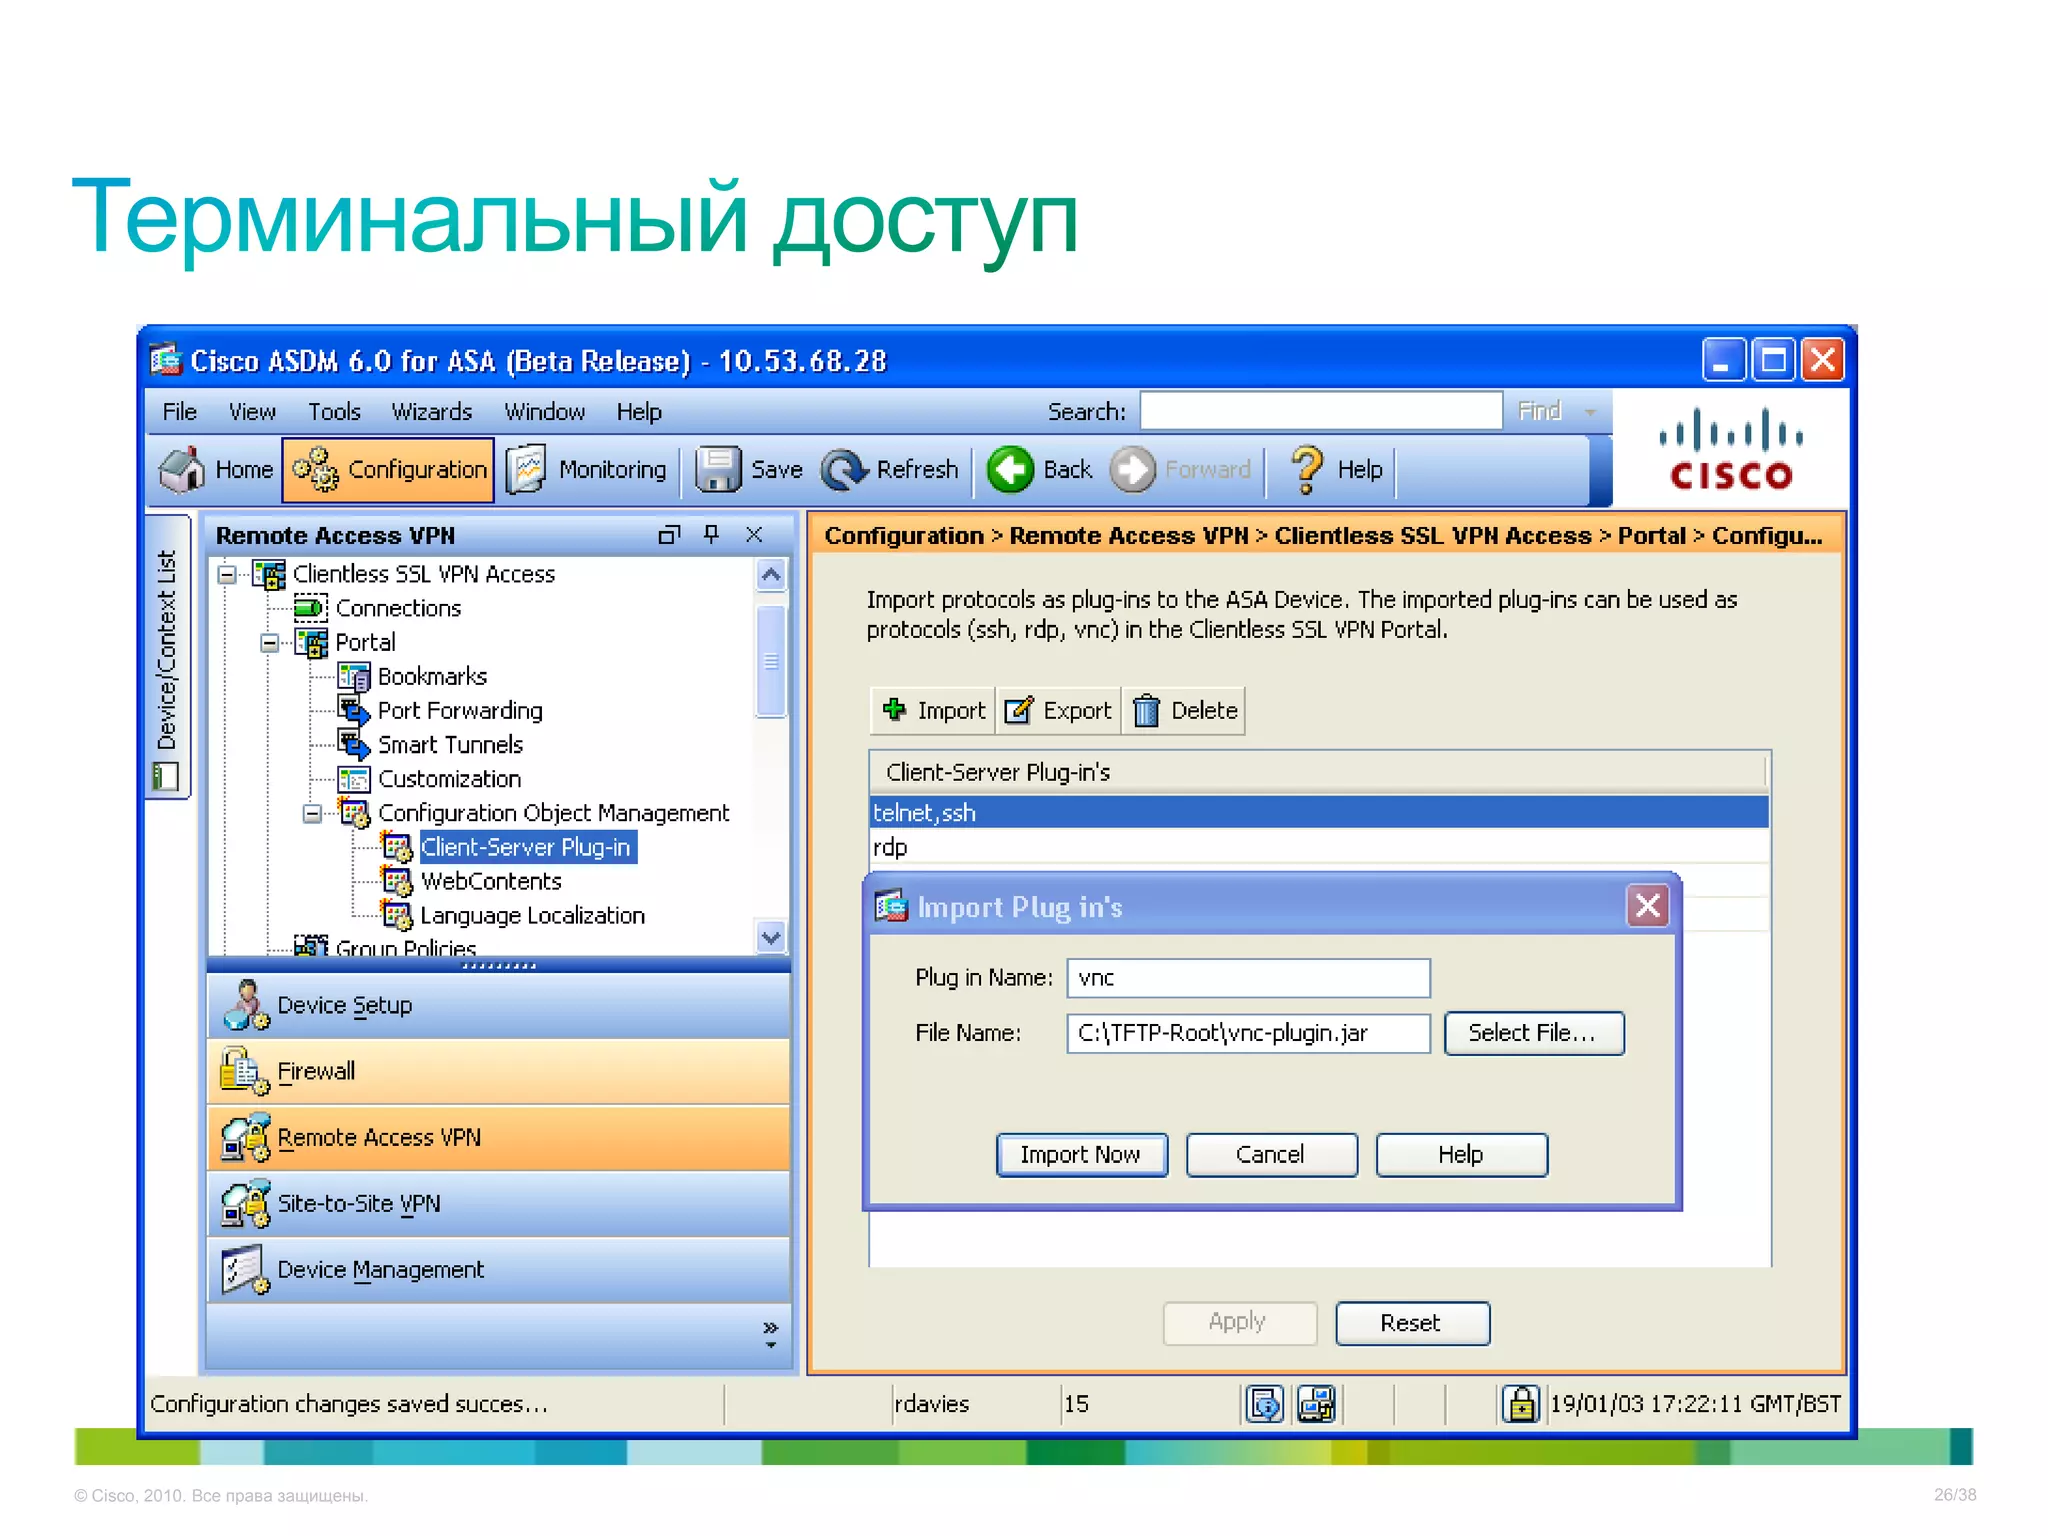The image size is (2048, 1536).
Task: Select Connections in the tree
Action: click(398, 608)
